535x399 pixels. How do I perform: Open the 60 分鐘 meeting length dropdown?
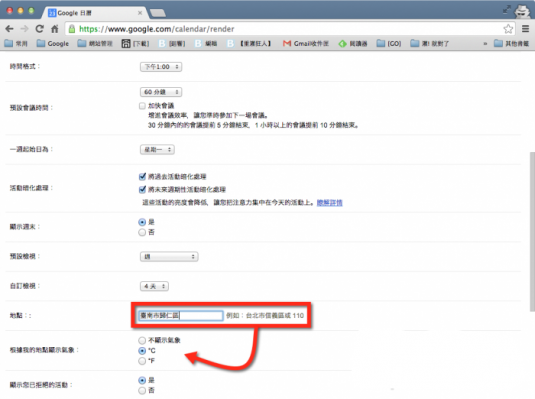pos(161,92)
